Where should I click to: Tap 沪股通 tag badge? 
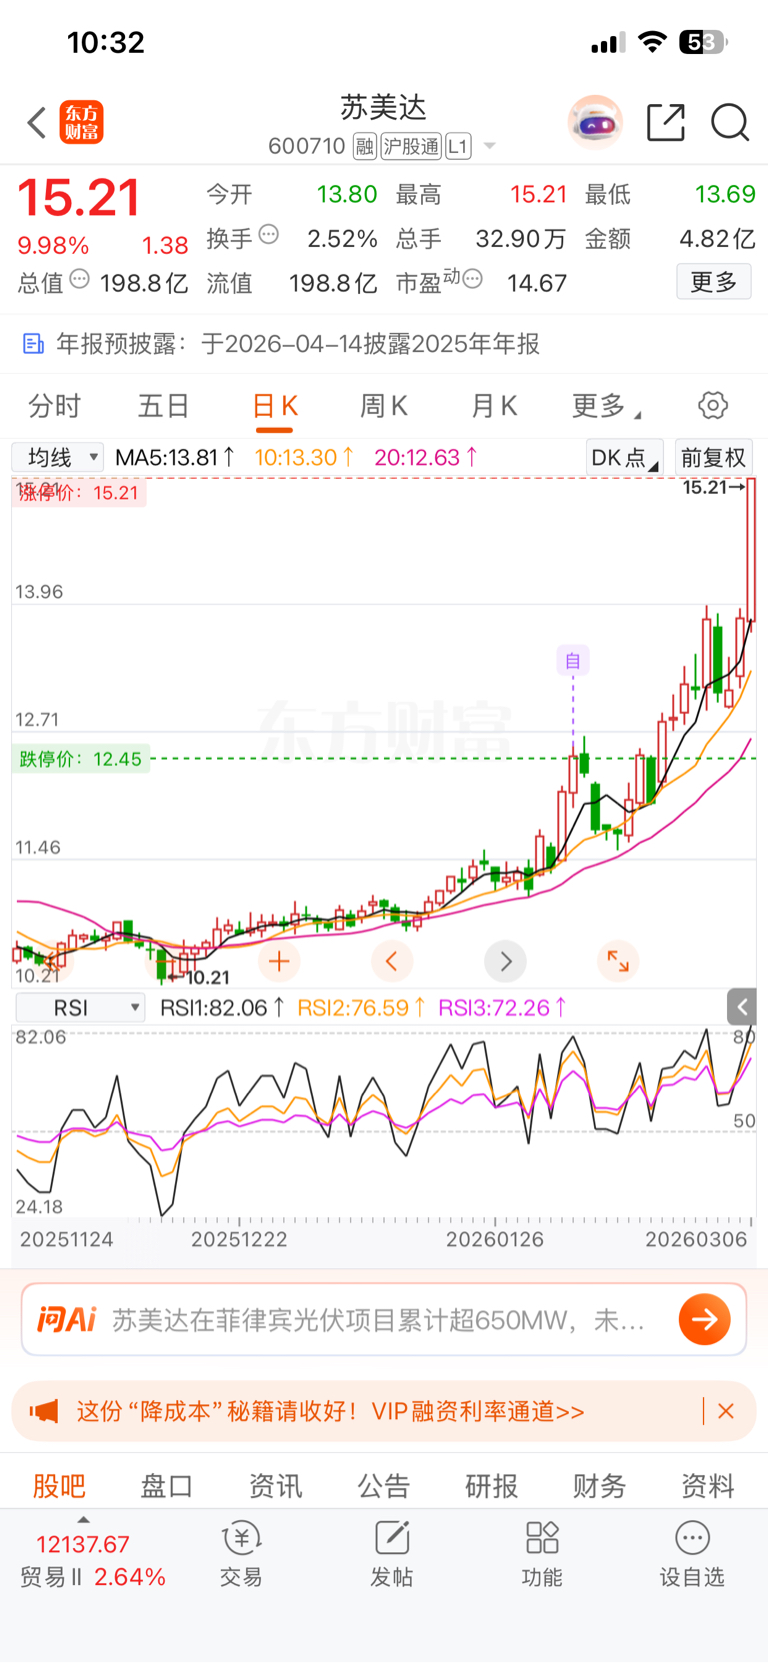click(411, 147)
